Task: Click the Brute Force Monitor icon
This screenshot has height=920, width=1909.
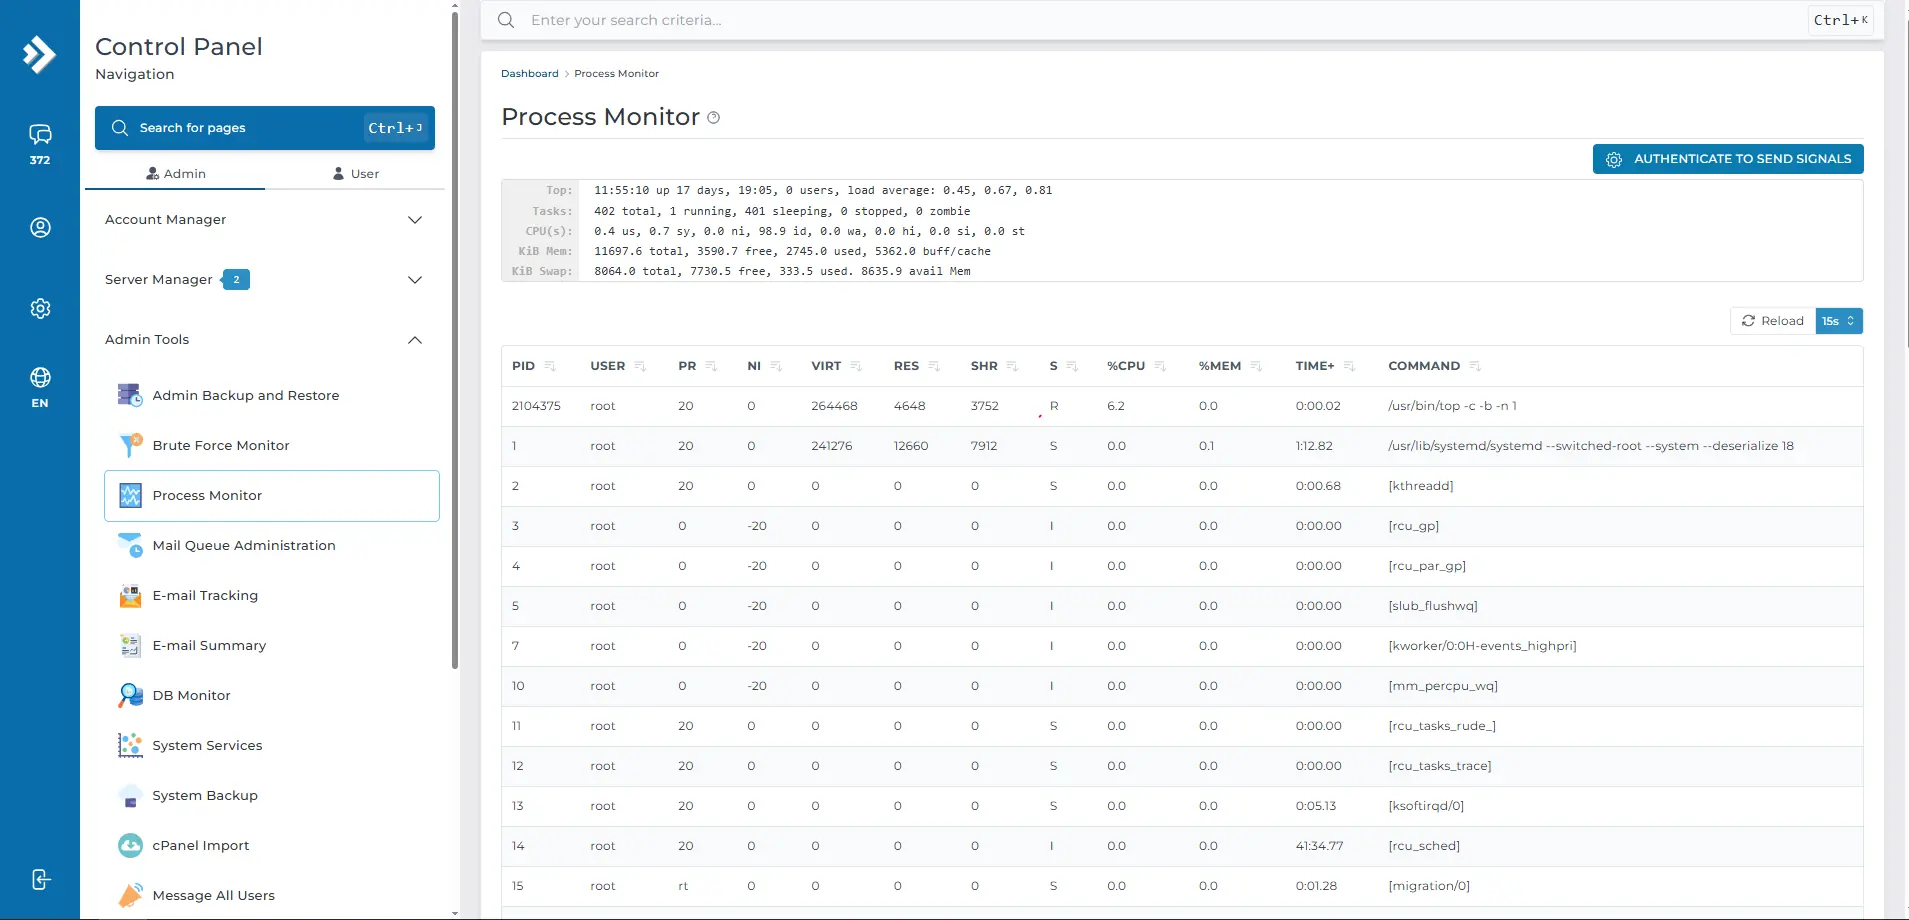Action: [x=130, y=446]
